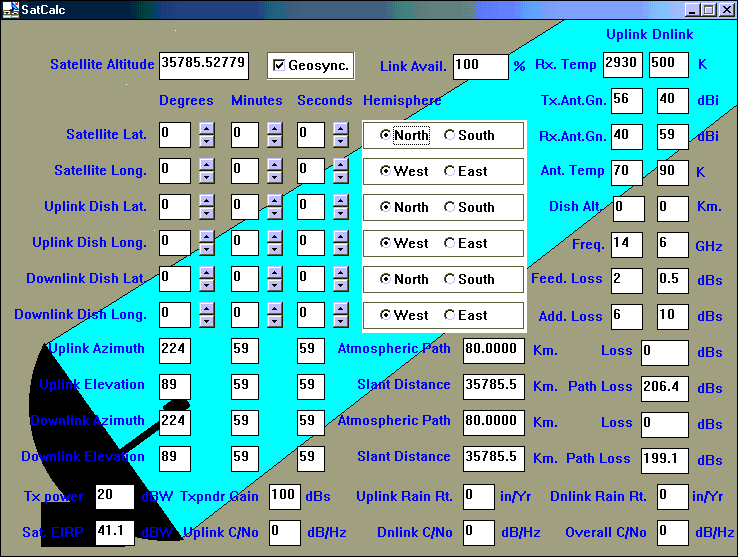
Task: Decrease Satellite Lat. degrees with down arrow
Action: click(x=207, y=141)
